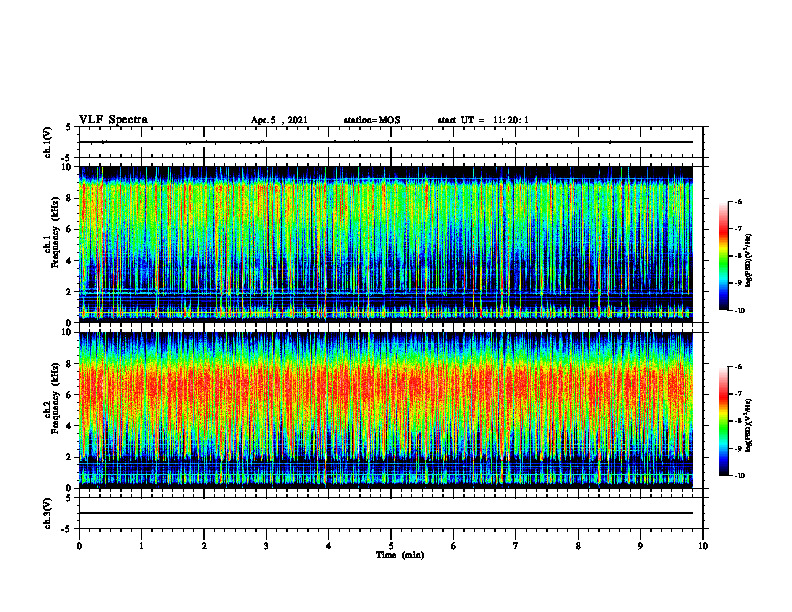The height and width of the screenshot is (612, 792).
Task: Click the 'start UT = 11:20: 1' text
Action: (x=483, y=120)
